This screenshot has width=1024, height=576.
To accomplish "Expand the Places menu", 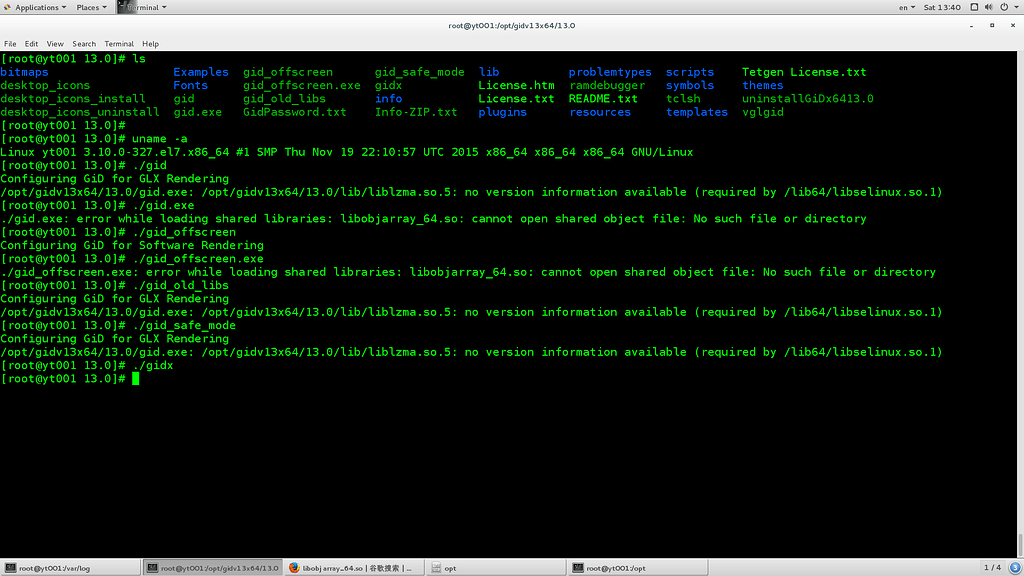I will point(91,7).
